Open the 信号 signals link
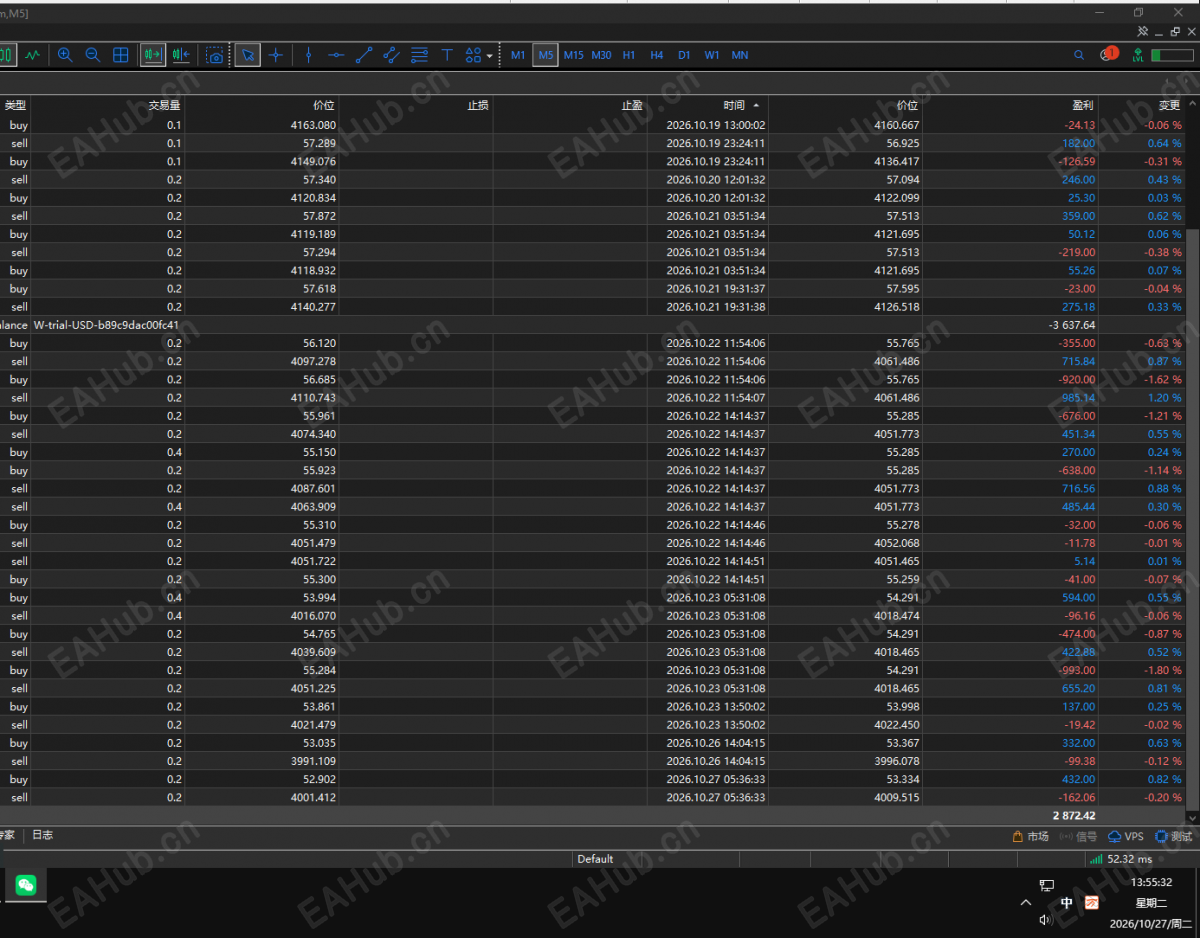The height and width of the screenshot is (938, 1200). 1078,836
